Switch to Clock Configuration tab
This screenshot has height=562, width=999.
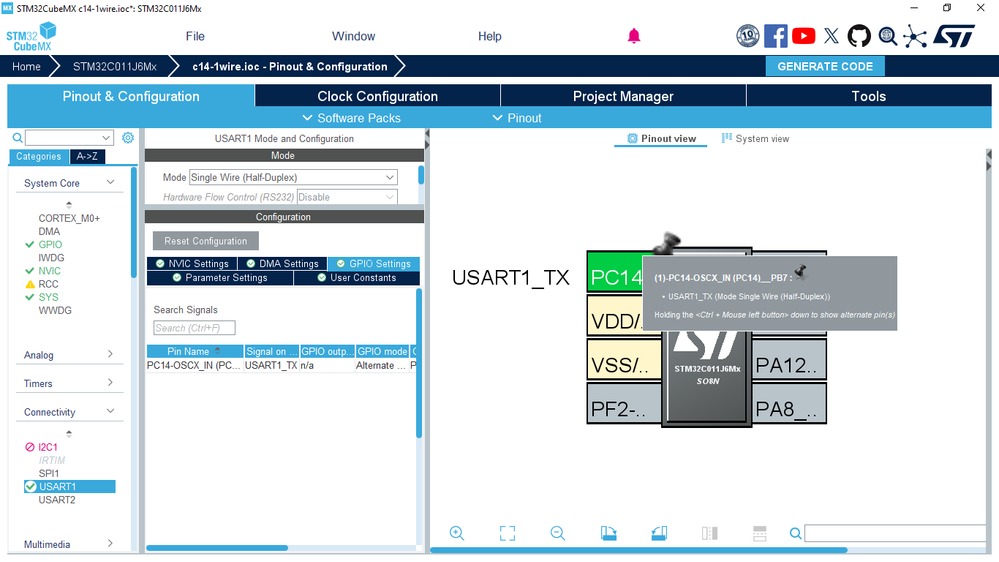coord(377,96)
